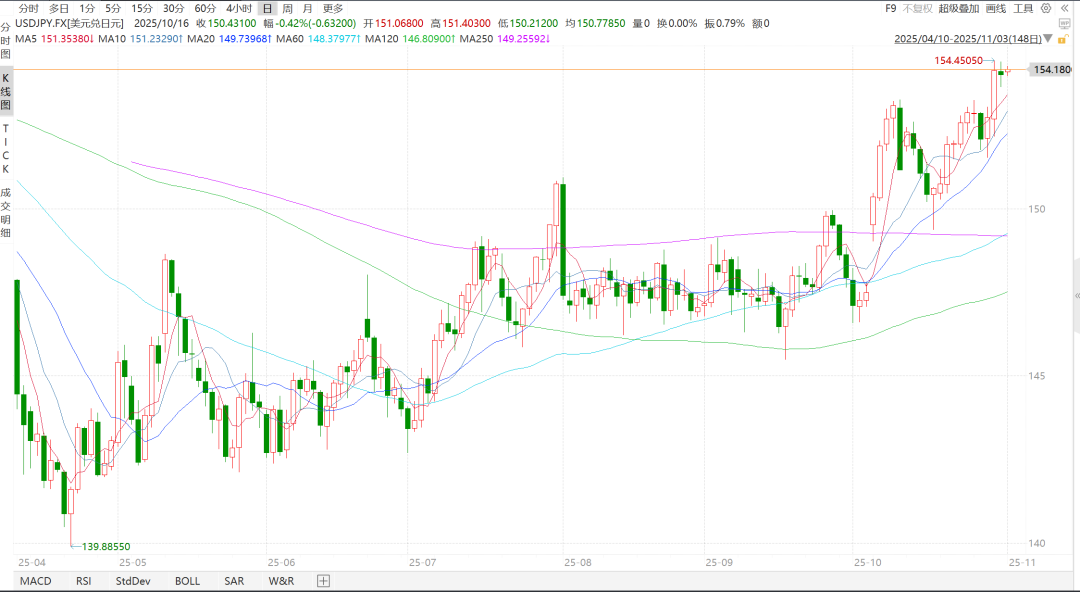Click the date range 2025/04/10-2025/11/03 link

968,39
